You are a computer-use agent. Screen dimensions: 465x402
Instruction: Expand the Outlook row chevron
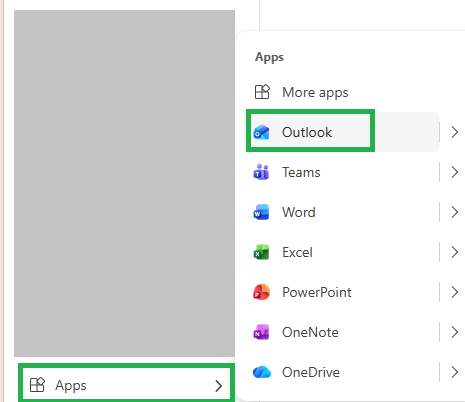[454, 132]
